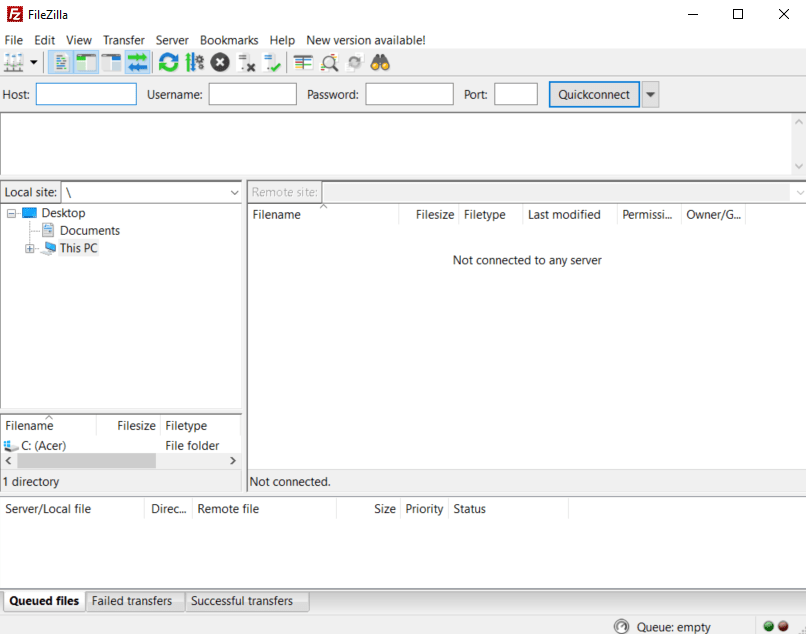
Task: Click the red activity indicator light
Action: (783, 626)
